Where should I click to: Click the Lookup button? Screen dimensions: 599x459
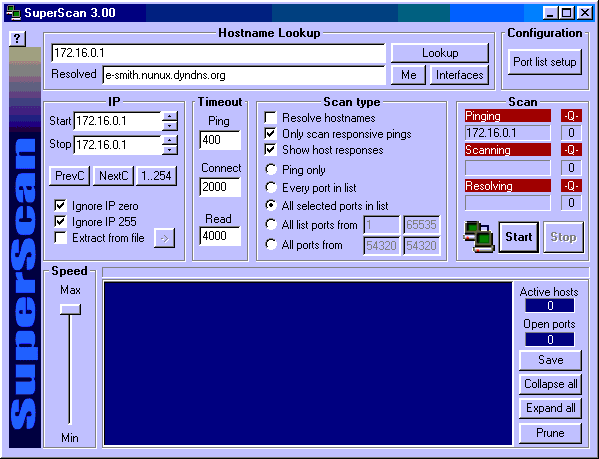coord(440,53)
